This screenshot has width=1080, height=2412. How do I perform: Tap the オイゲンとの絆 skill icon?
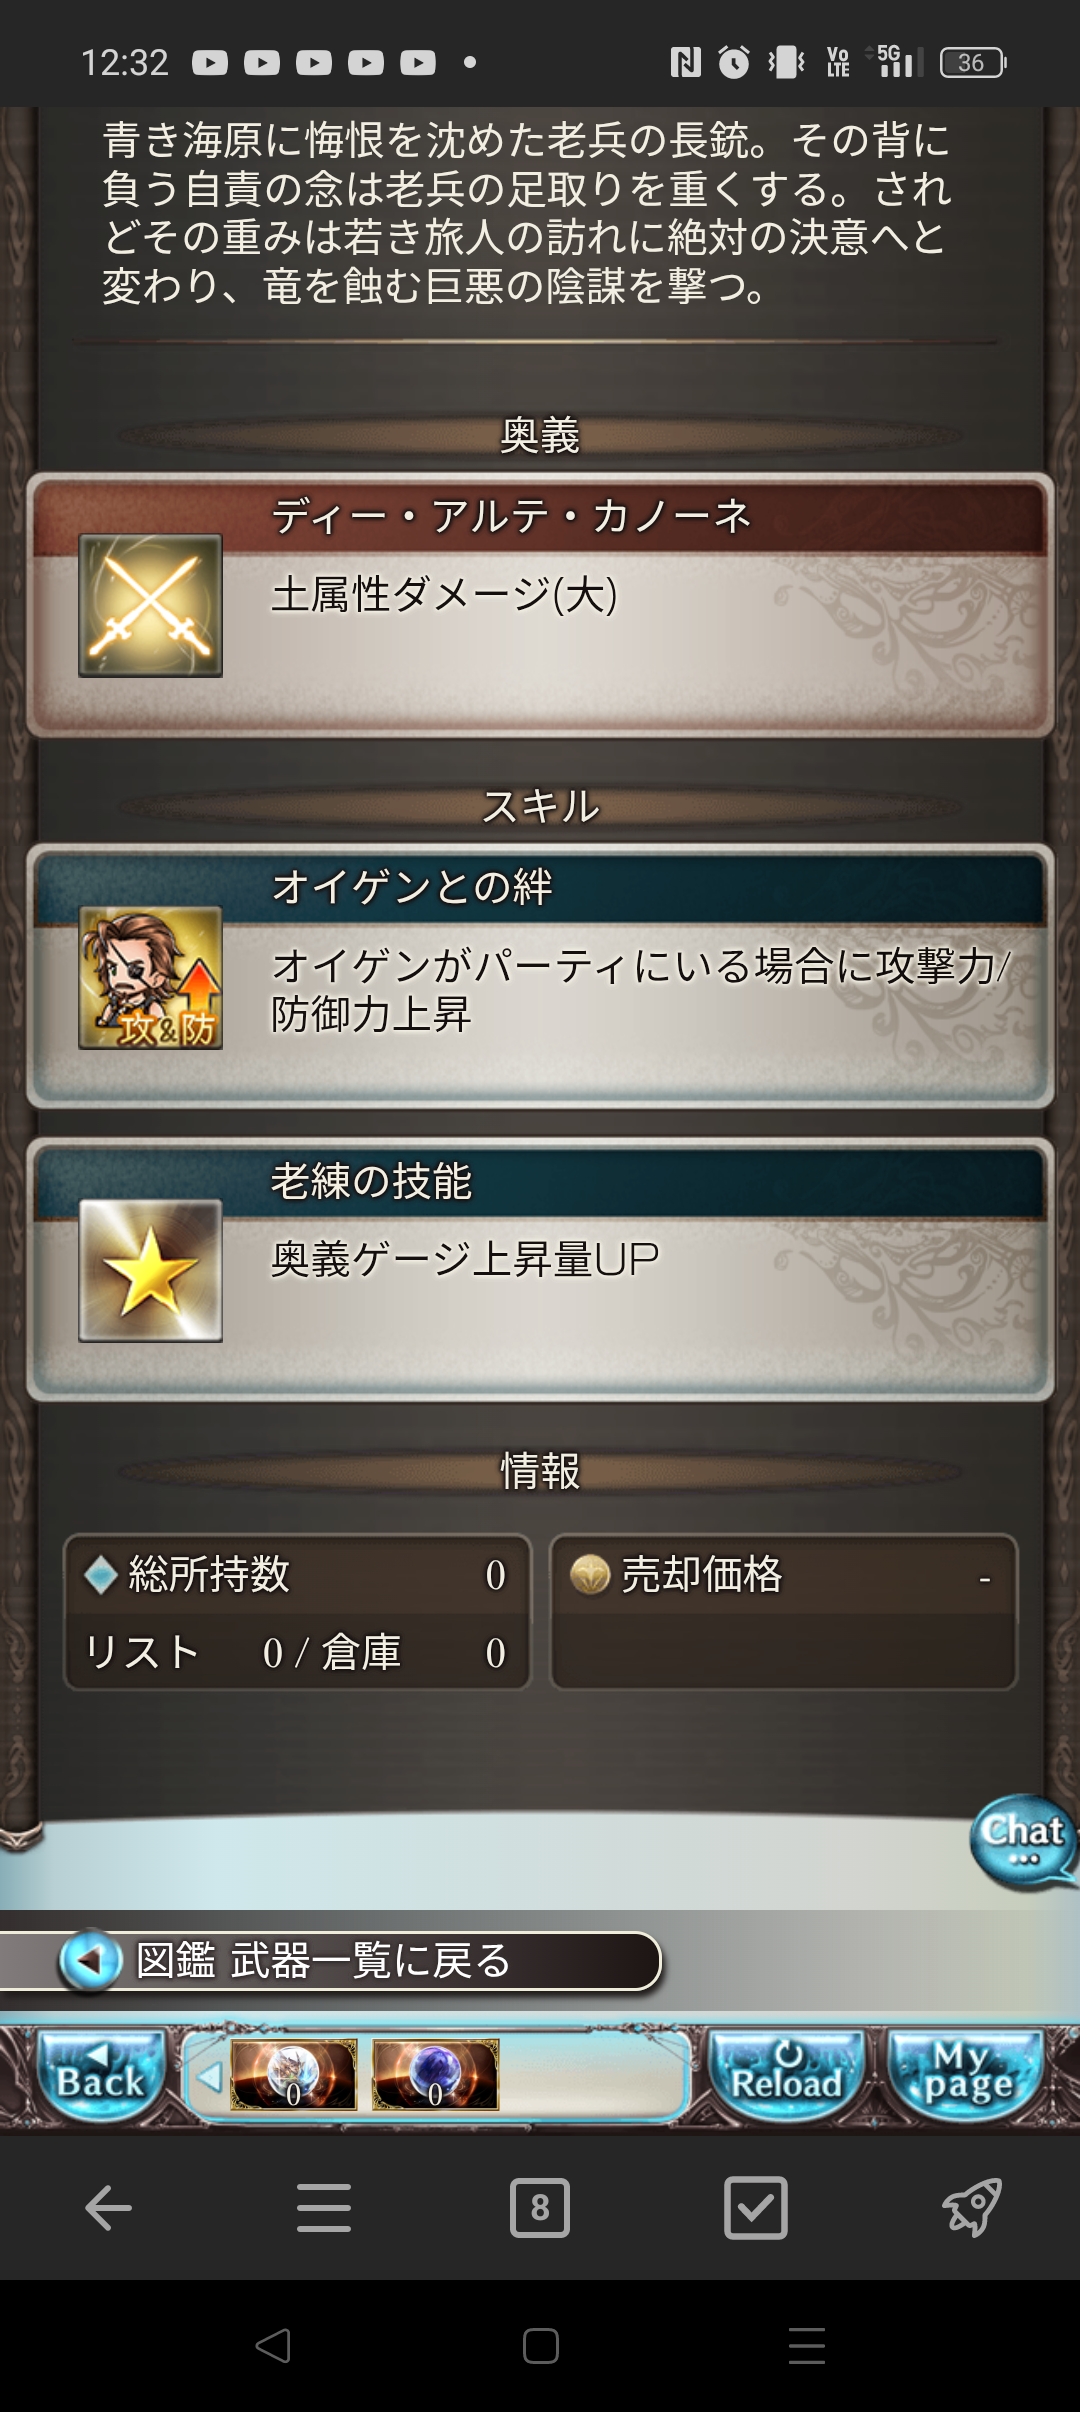[x=150, y=977]
